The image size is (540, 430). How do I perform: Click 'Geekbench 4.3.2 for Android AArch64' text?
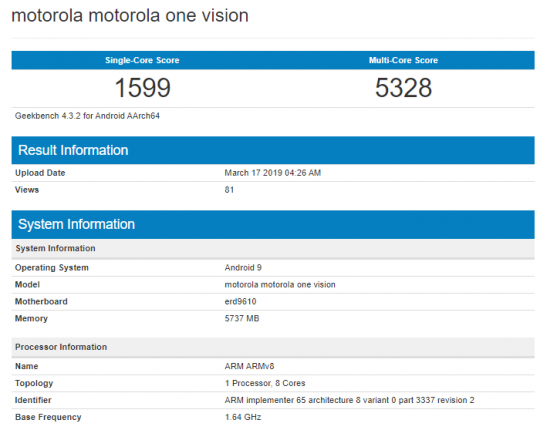[87, 116]
